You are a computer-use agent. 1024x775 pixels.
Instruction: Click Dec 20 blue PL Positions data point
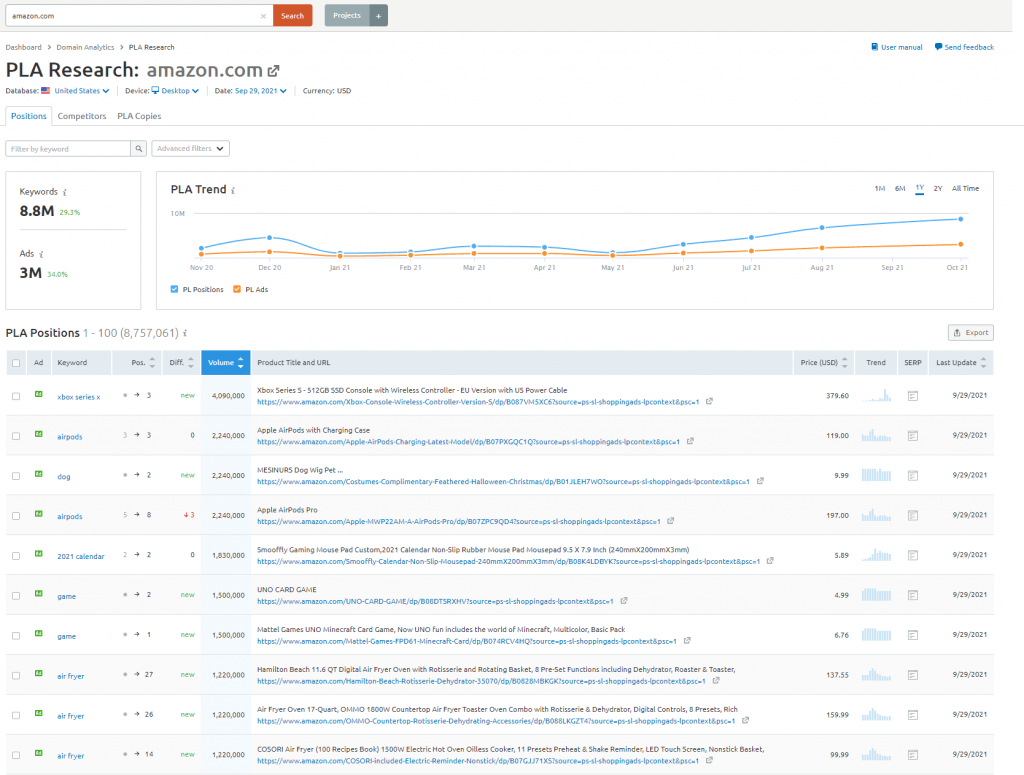(269, 238)
